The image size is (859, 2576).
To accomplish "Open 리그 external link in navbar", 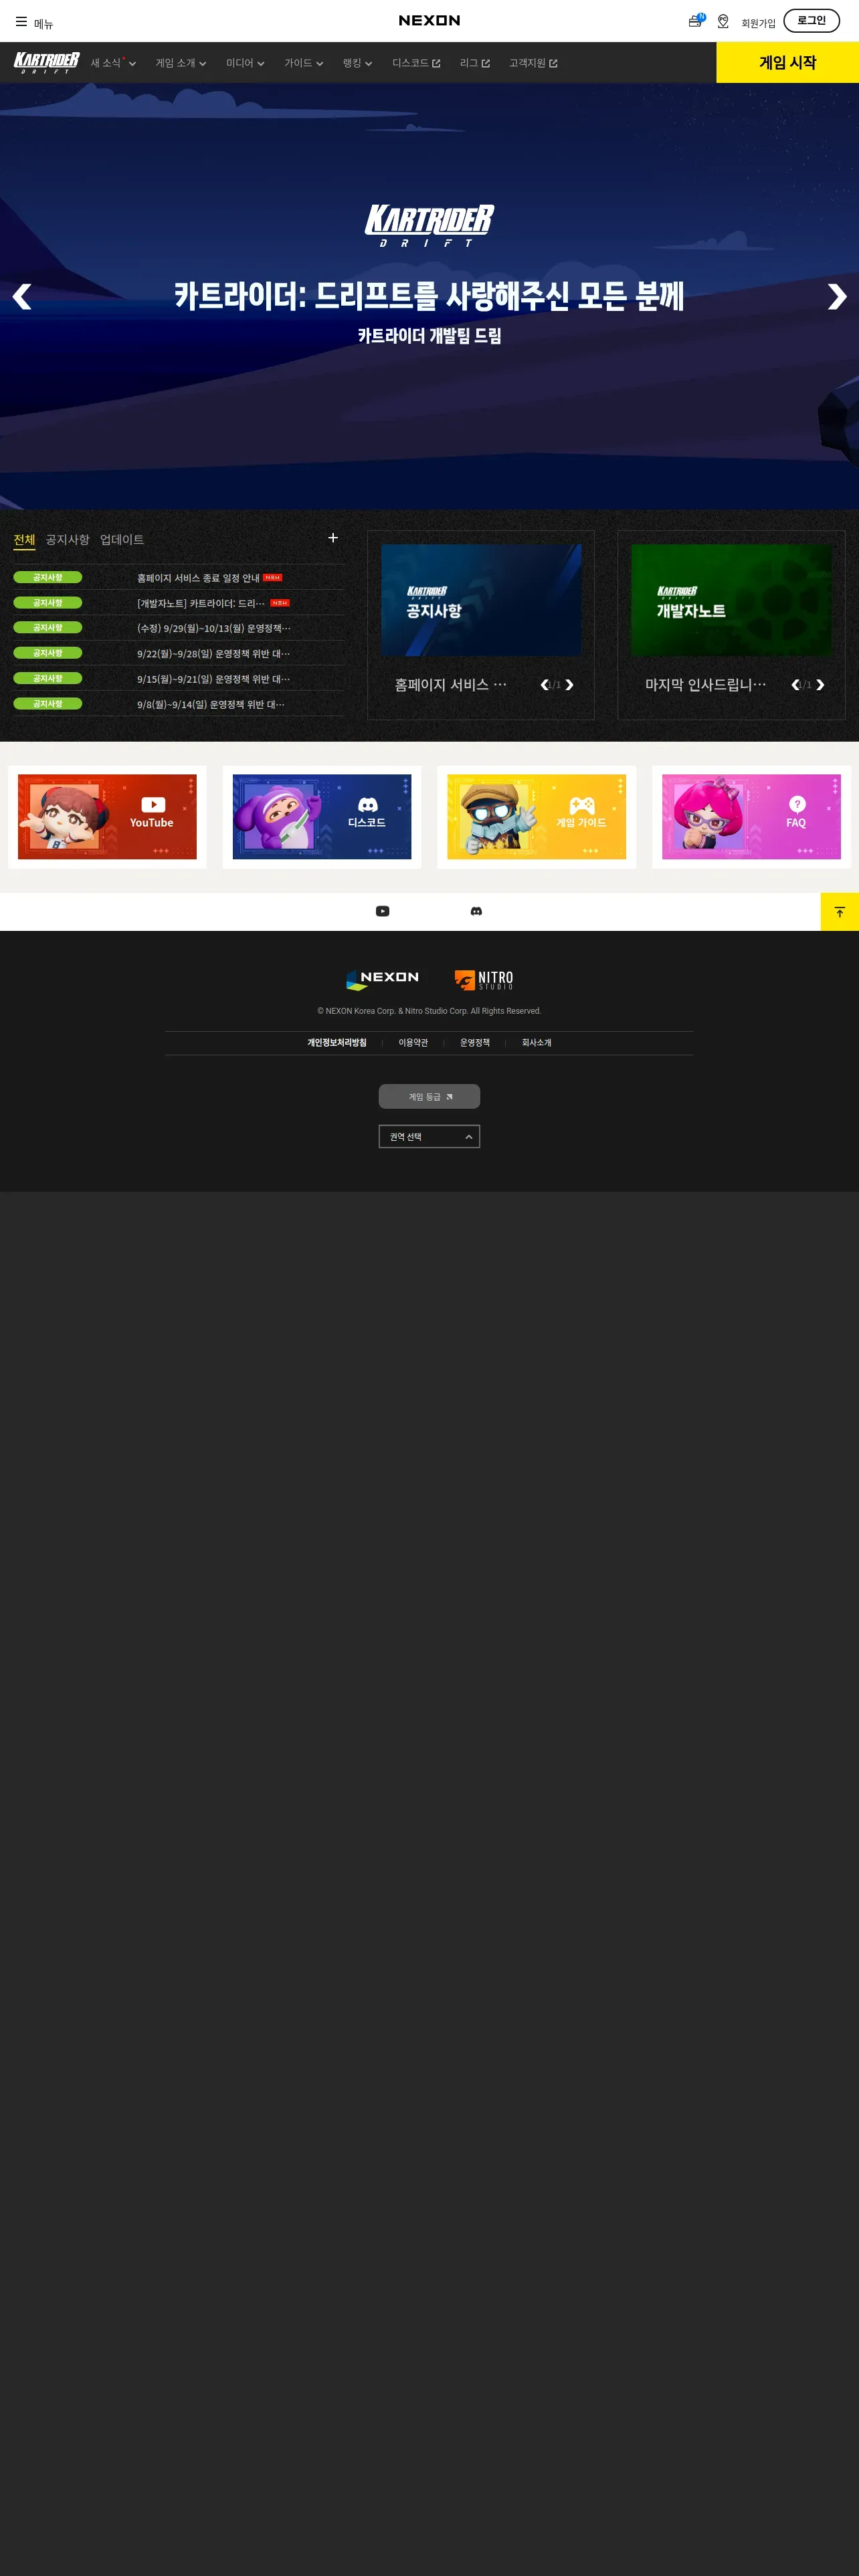I will coord(475,63).
